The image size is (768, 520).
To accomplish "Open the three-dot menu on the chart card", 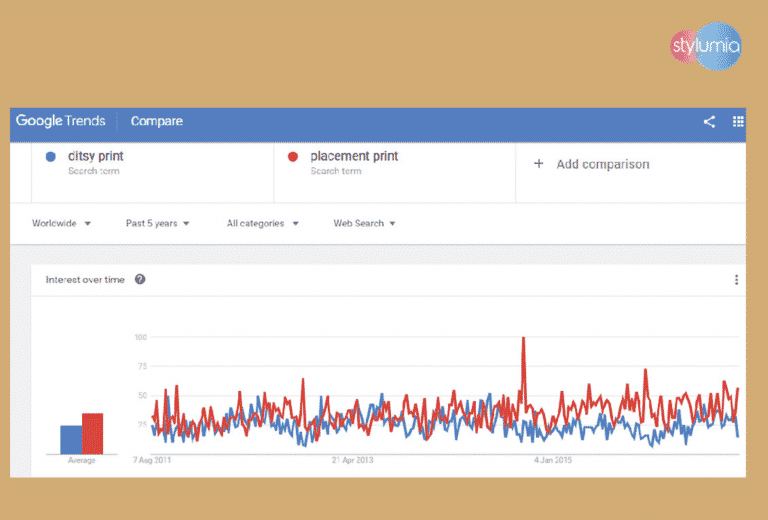I will 736,280.
